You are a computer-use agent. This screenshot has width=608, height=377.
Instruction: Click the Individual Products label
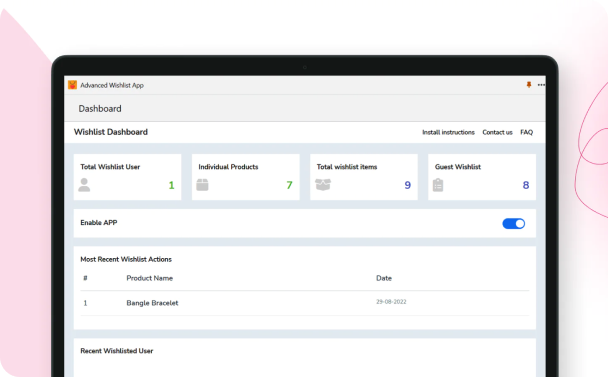(228, 167)
